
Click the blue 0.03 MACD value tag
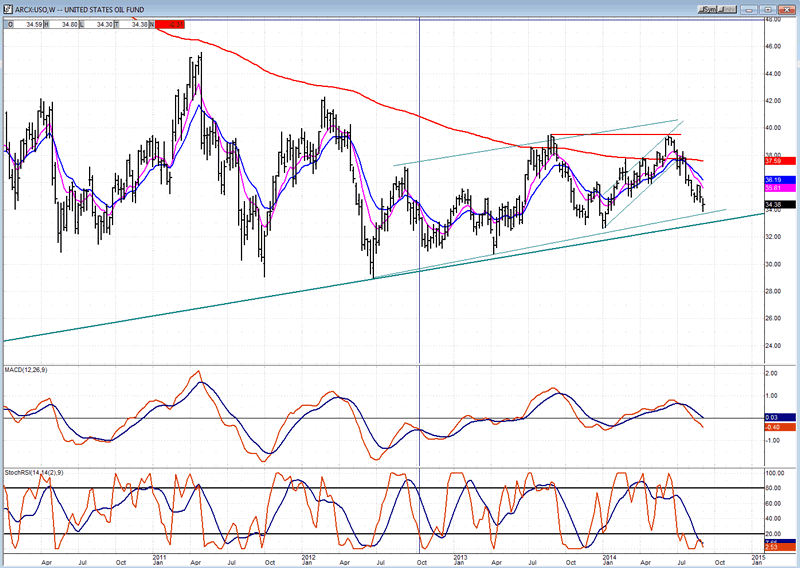pyautogui.click(x=776, y=417)
